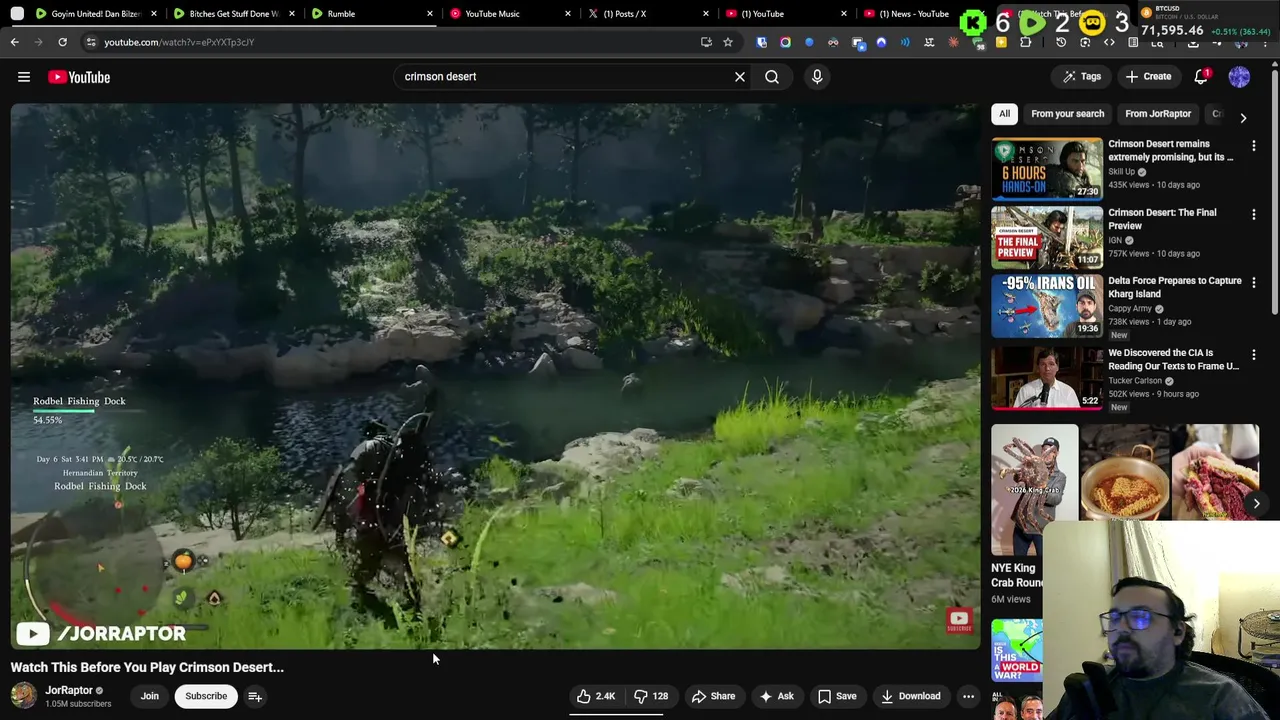Subscribe to JorRaptor
Screen dimensions: 1280x720
pyautogui.click(x=206, y=696)
